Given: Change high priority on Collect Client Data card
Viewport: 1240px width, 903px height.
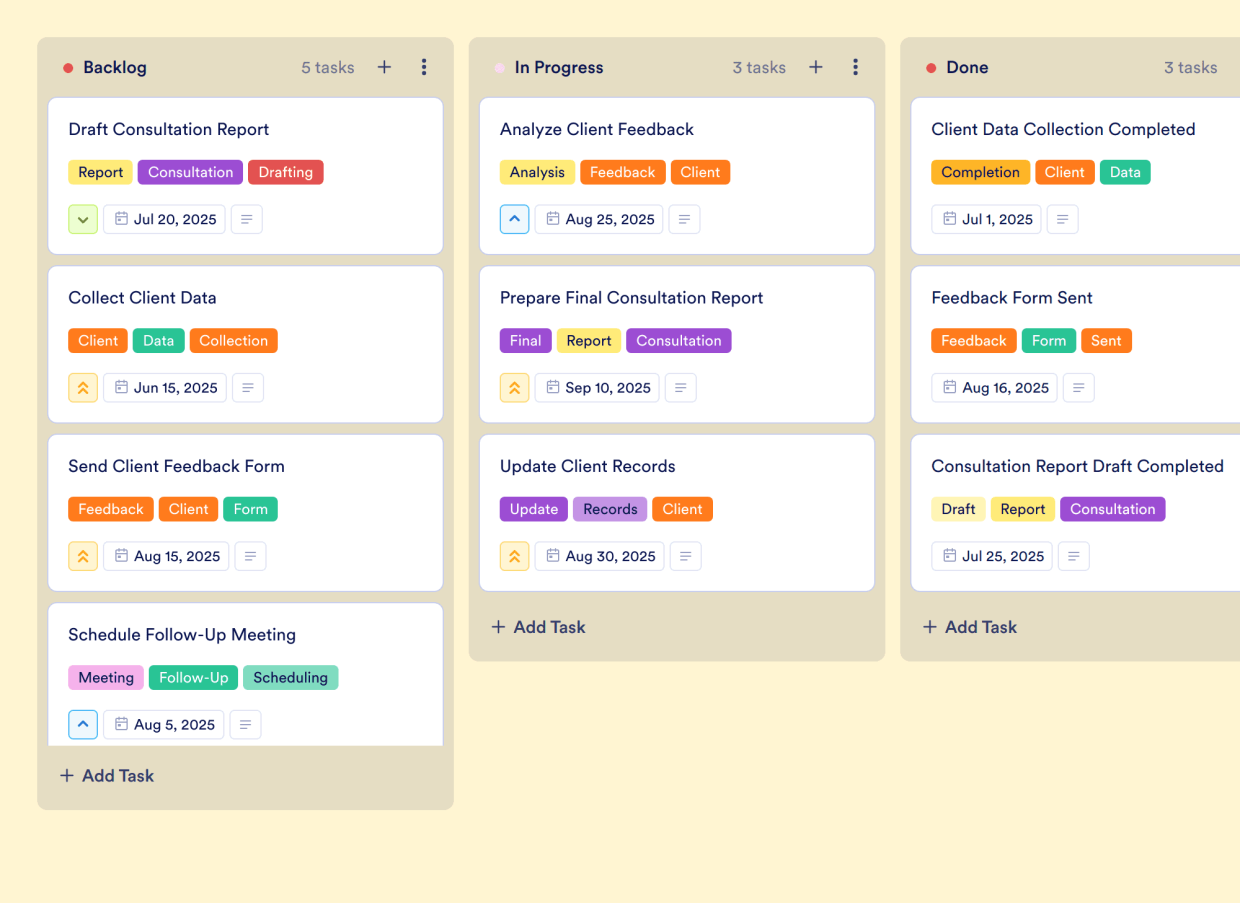Looking at the screenshot, I should (83, 388).
